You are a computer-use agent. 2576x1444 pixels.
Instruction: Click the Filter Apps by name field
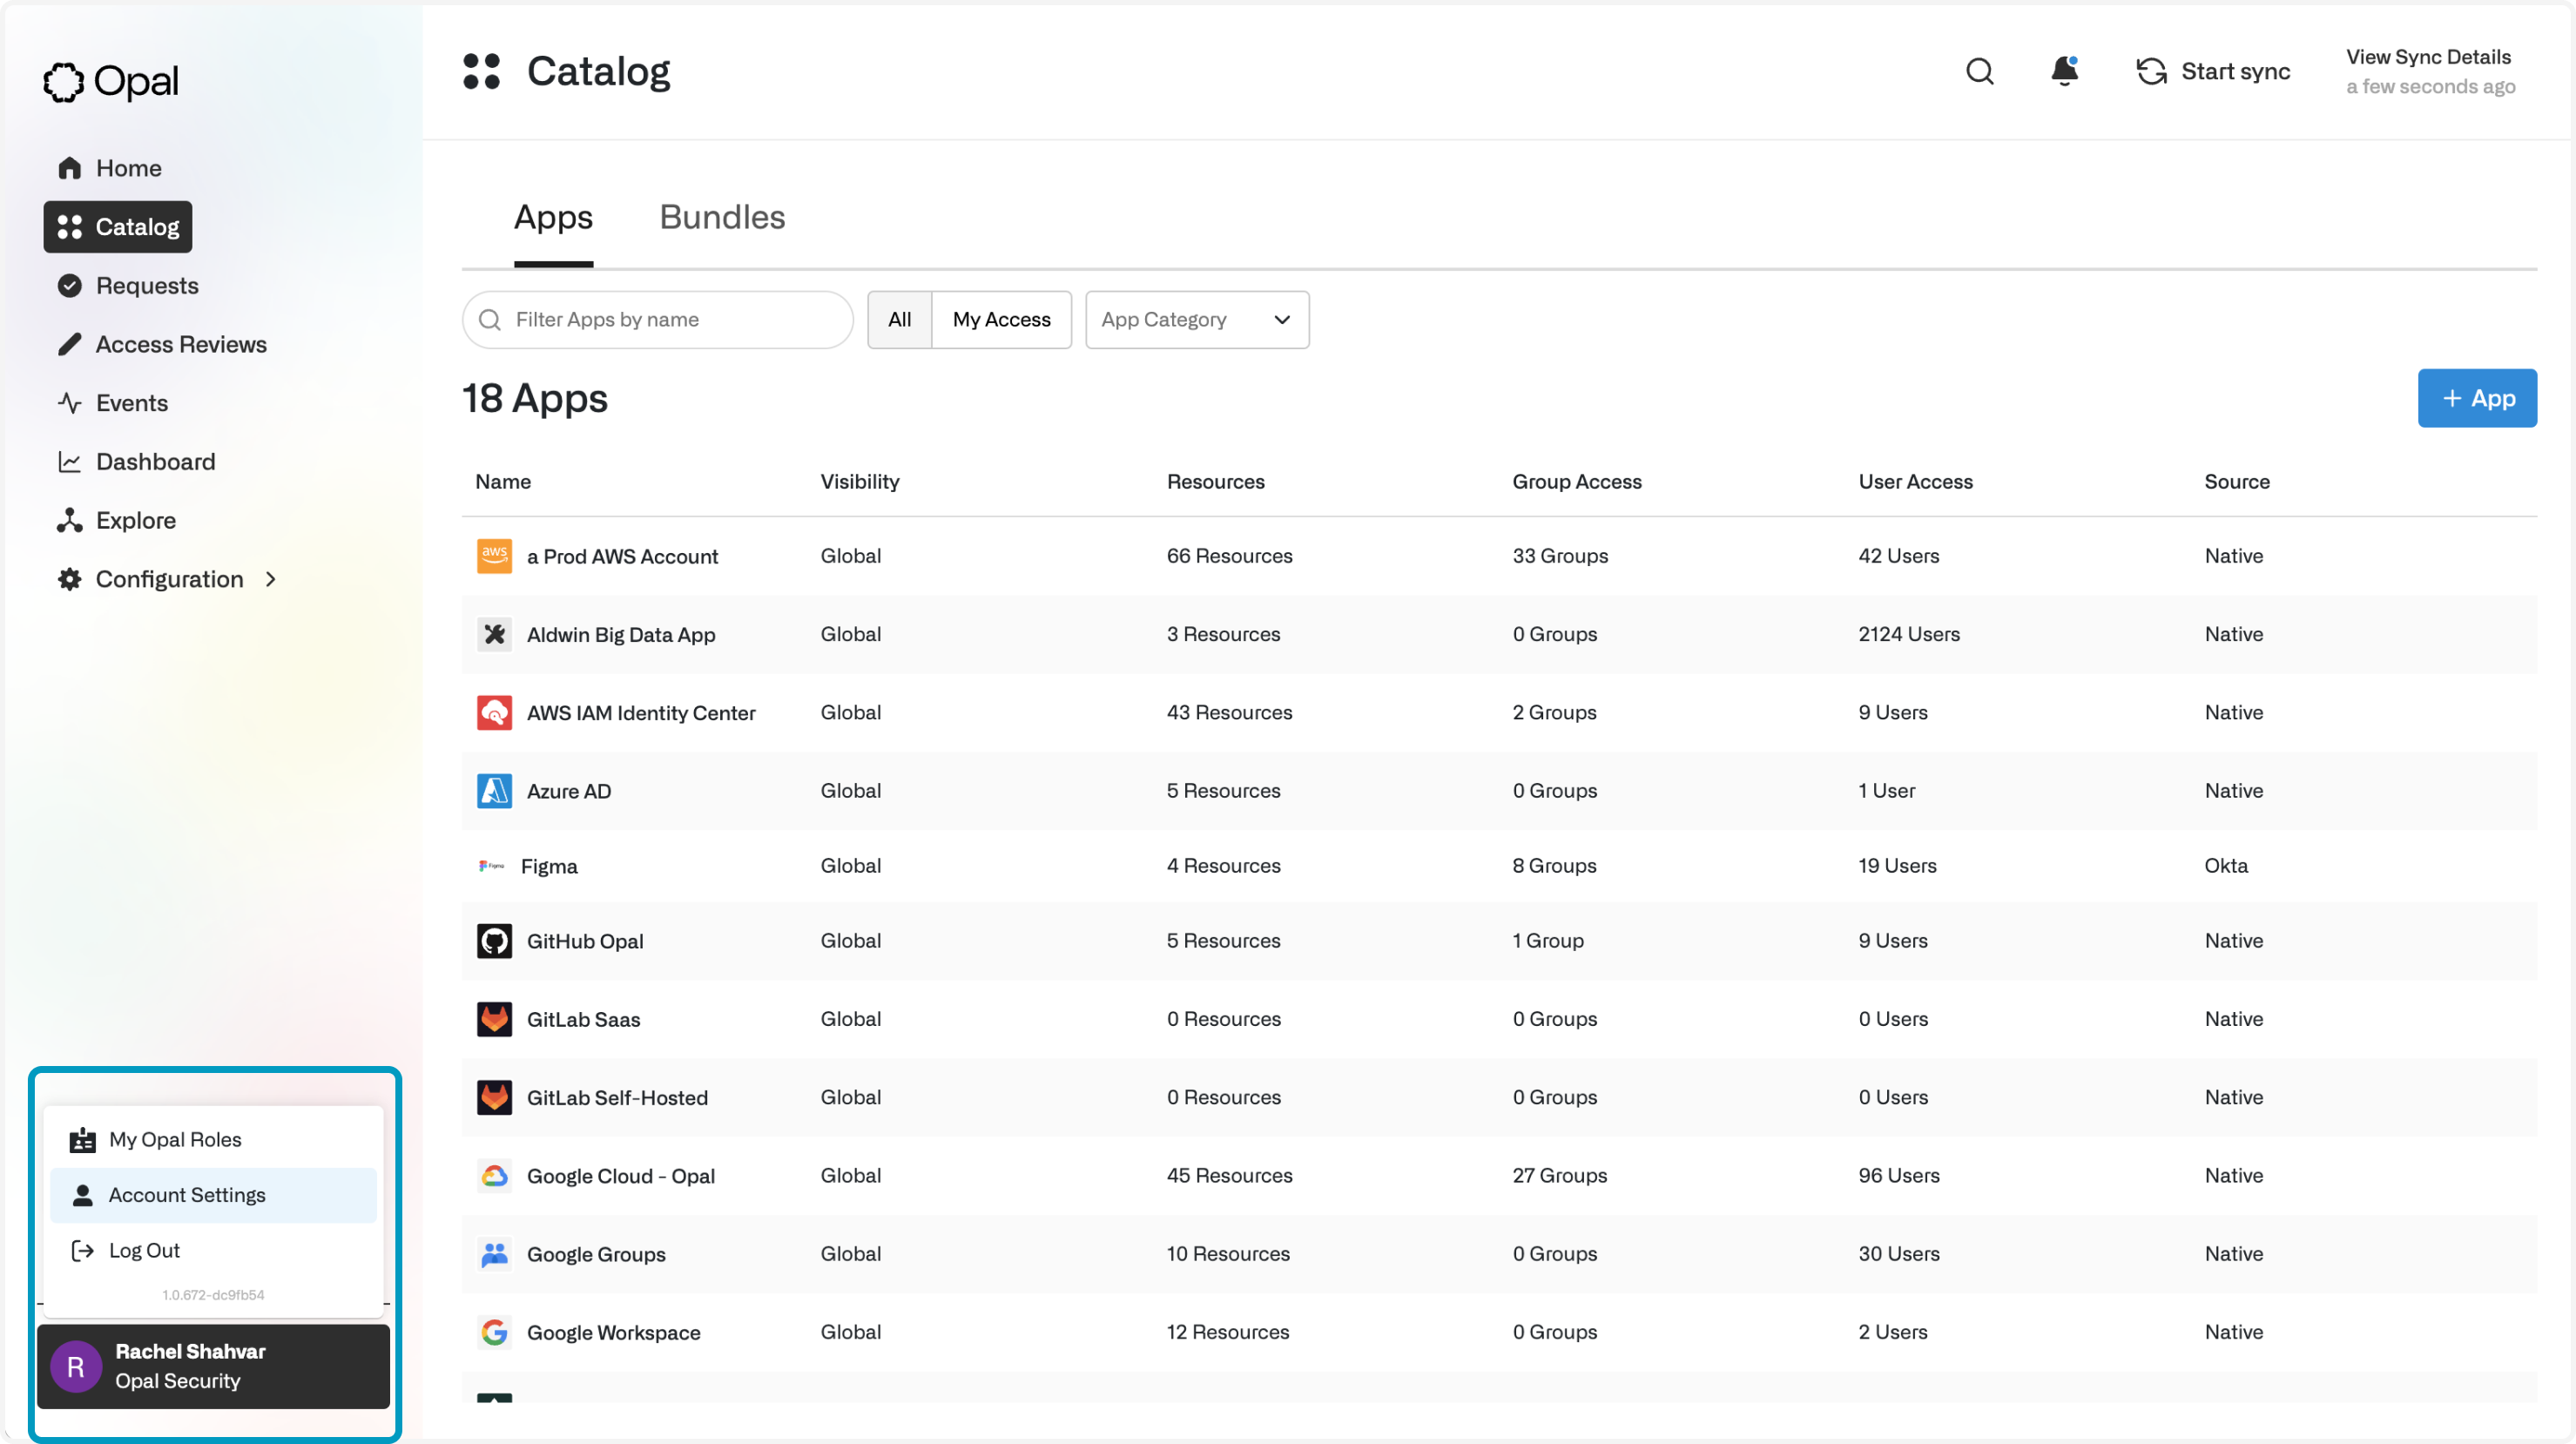[657, 320]
